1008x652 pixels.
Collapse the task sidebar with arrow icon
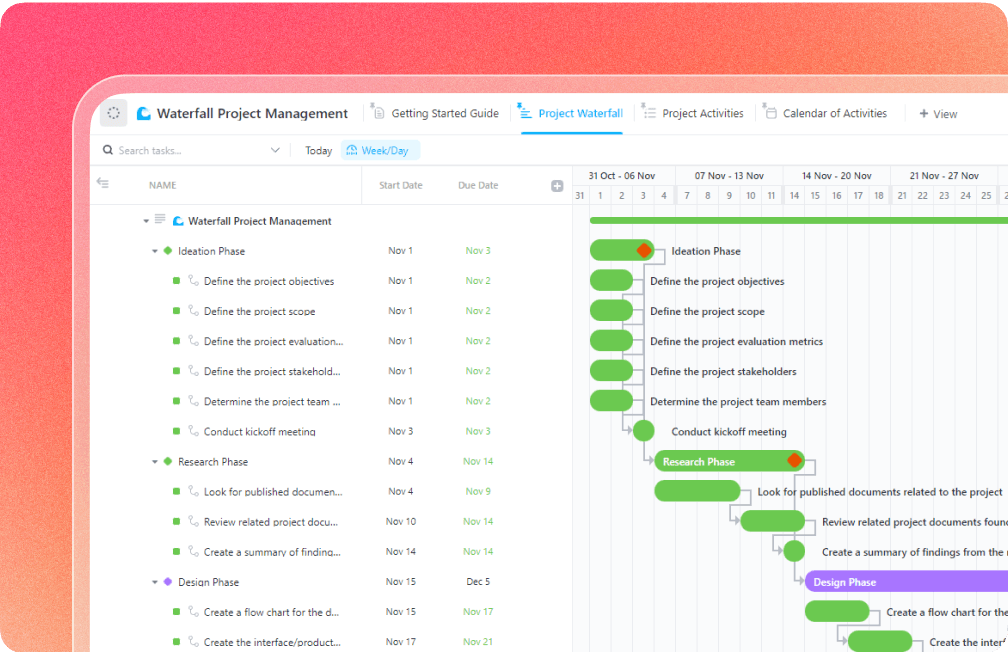(103, 183)
